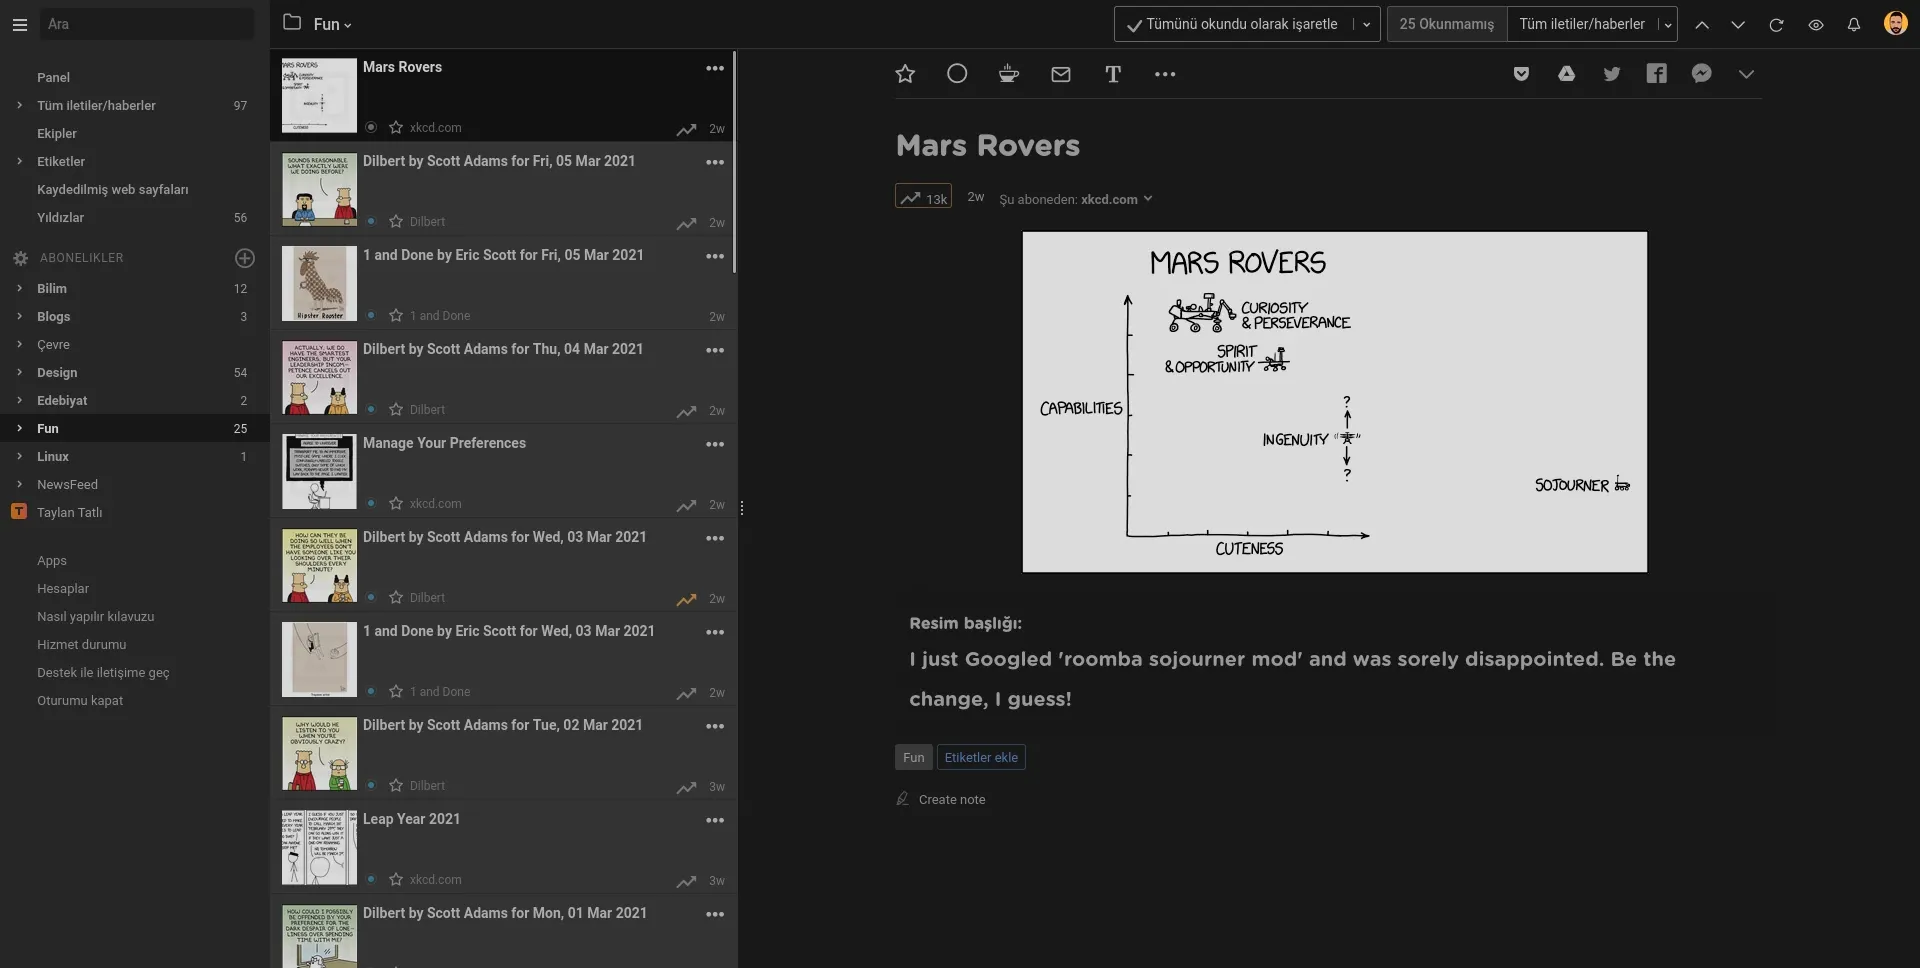The height and width of the screenshot is (968, 1920).
Task: Share the article on Twitter
Action: click(1612, 73)
